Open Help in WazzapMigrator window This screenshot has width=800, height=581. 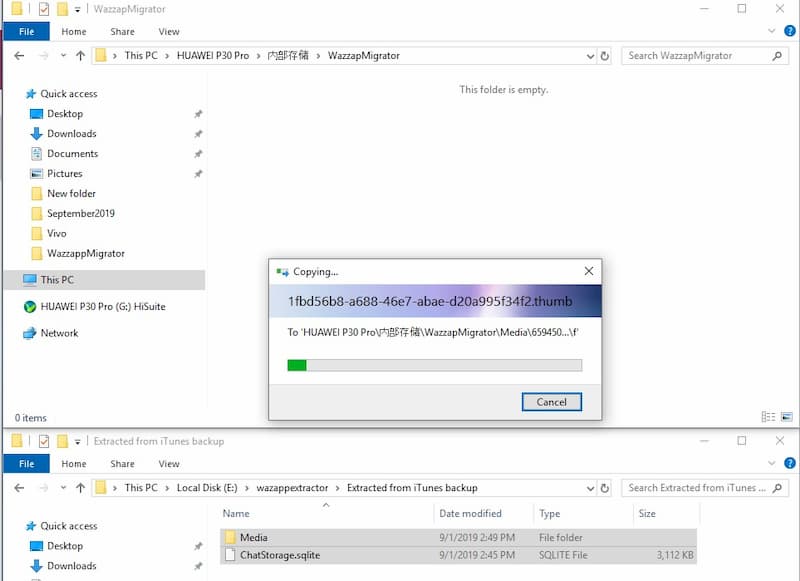[790, 31]
